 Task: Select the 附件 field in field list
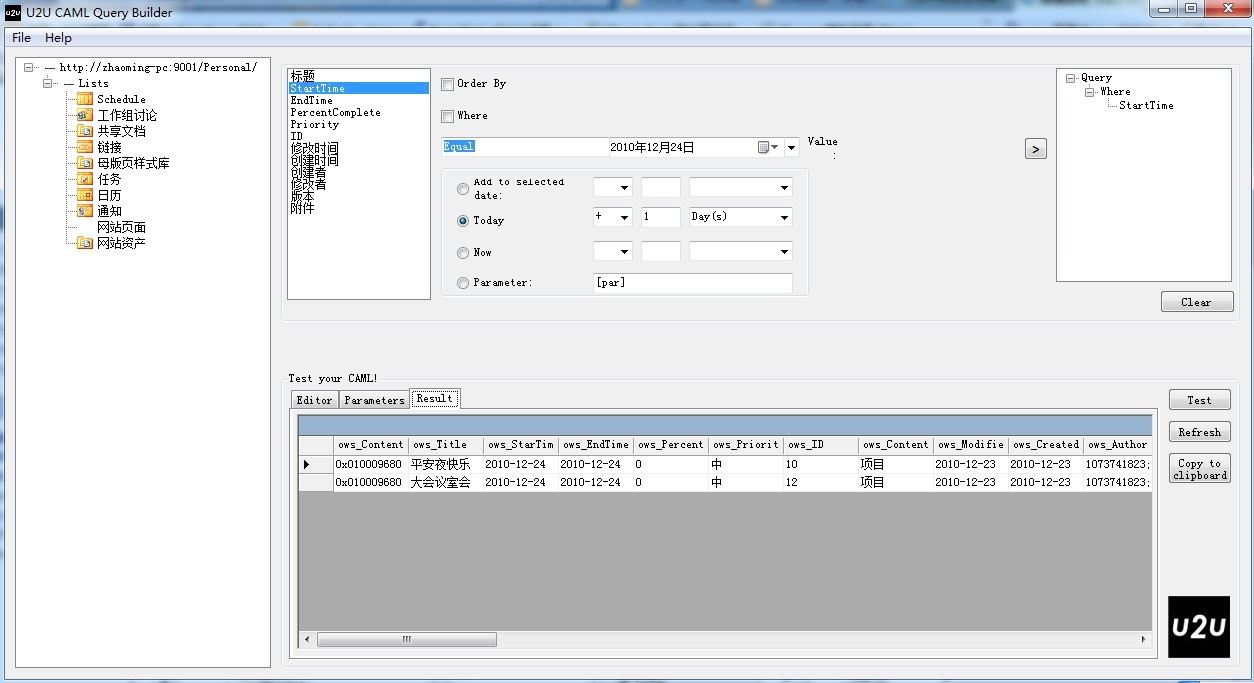302,208
